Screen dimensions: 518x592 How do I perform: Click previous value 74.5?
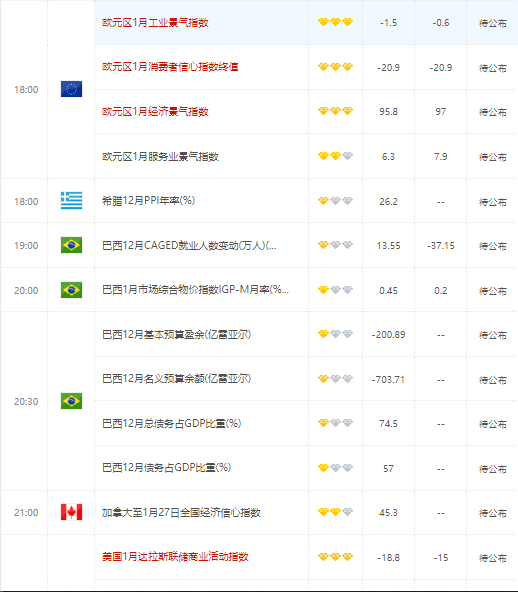point(388,424)
